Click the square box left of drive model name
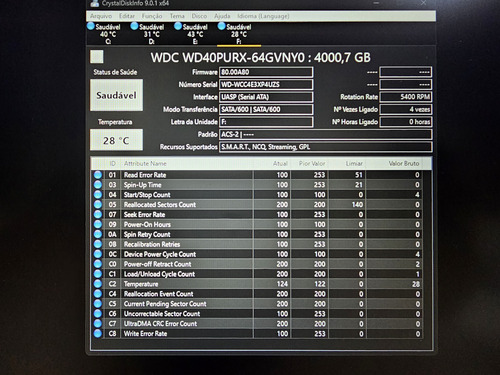The width and height of the screenshot is (500, 375). pos(97,57)
